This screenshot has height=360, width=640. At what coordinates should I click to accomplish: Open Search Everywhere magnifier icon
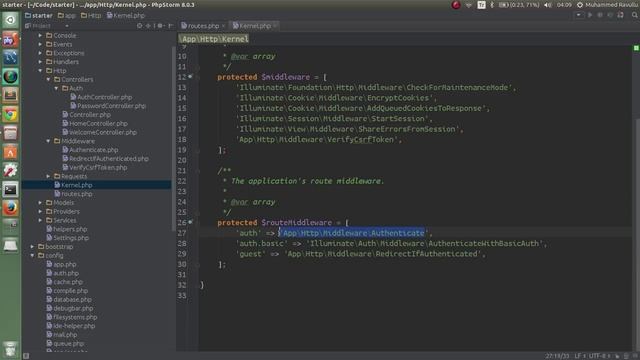[x=635, y=15]
